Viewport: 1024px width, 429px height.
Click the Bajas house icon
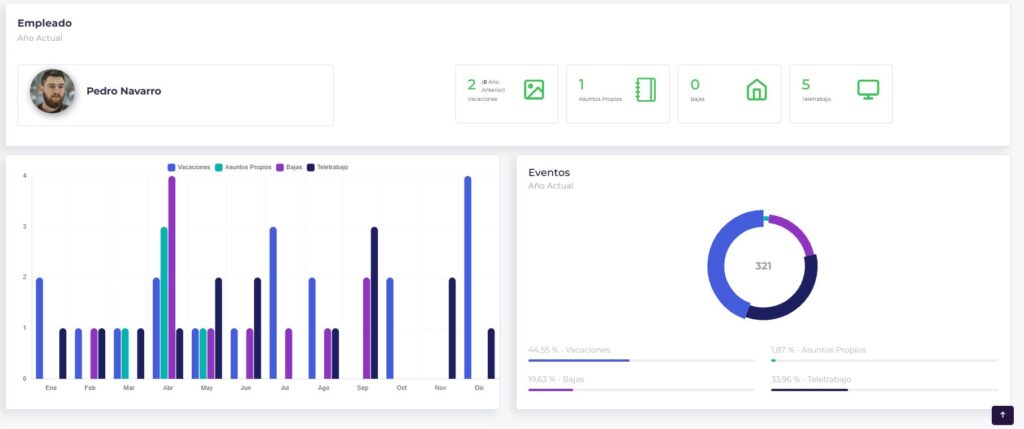click(757, 90)
